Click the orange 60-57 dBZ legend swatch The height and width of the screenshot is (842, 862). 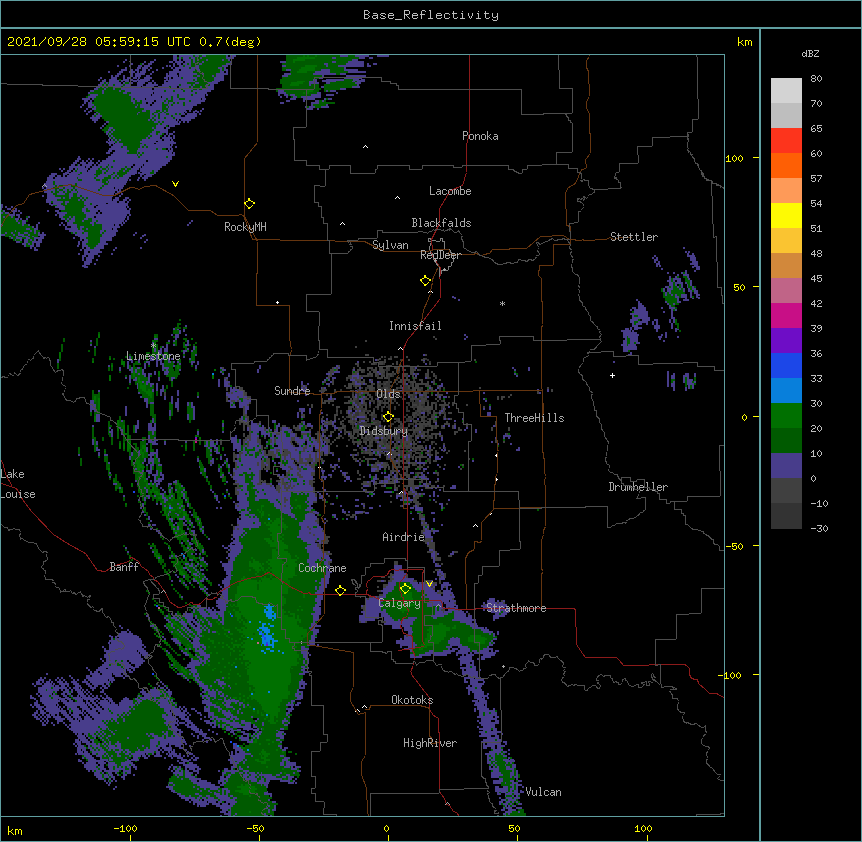tap(786, 165)
